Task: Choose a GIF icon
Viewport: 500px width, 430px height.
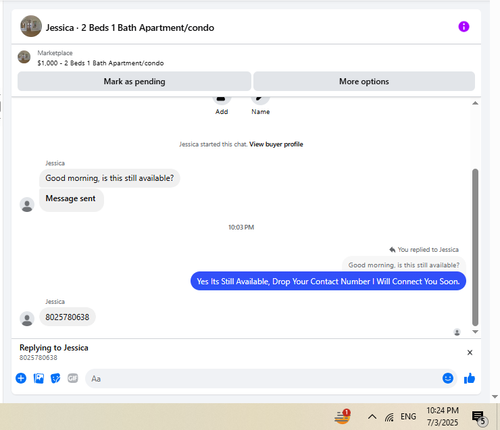Action: point(73,378)
